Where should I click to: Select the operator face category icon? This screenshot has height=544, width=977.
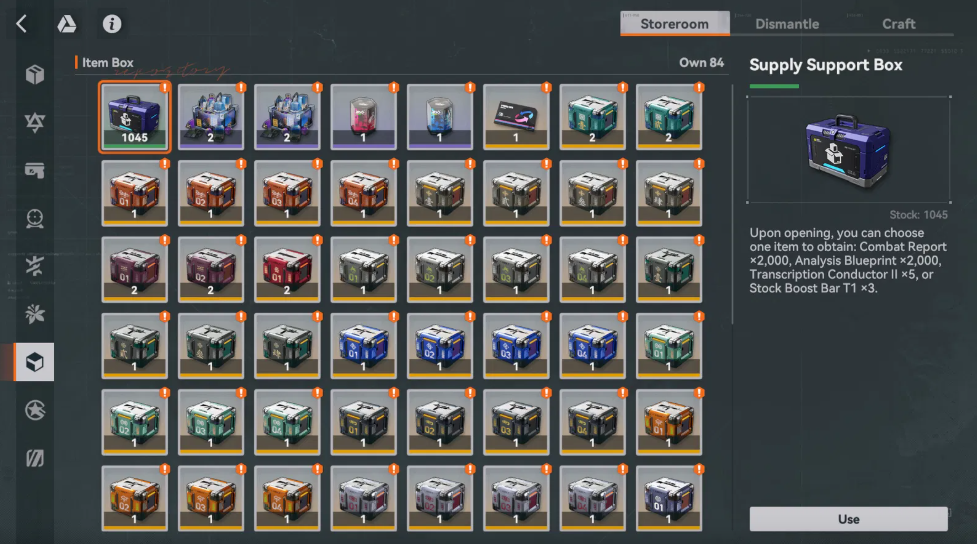point(35,218)
